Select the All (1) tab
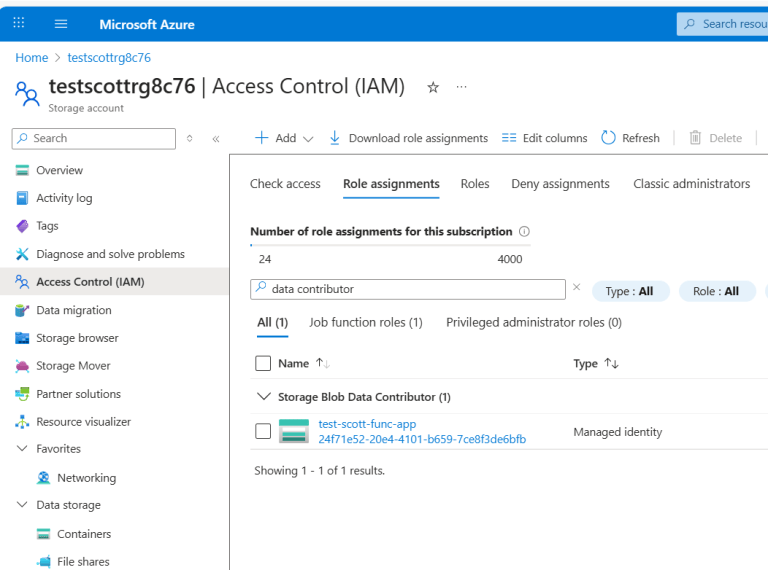The height and width of the screenshot is (570, 768). tap(273, 322)
